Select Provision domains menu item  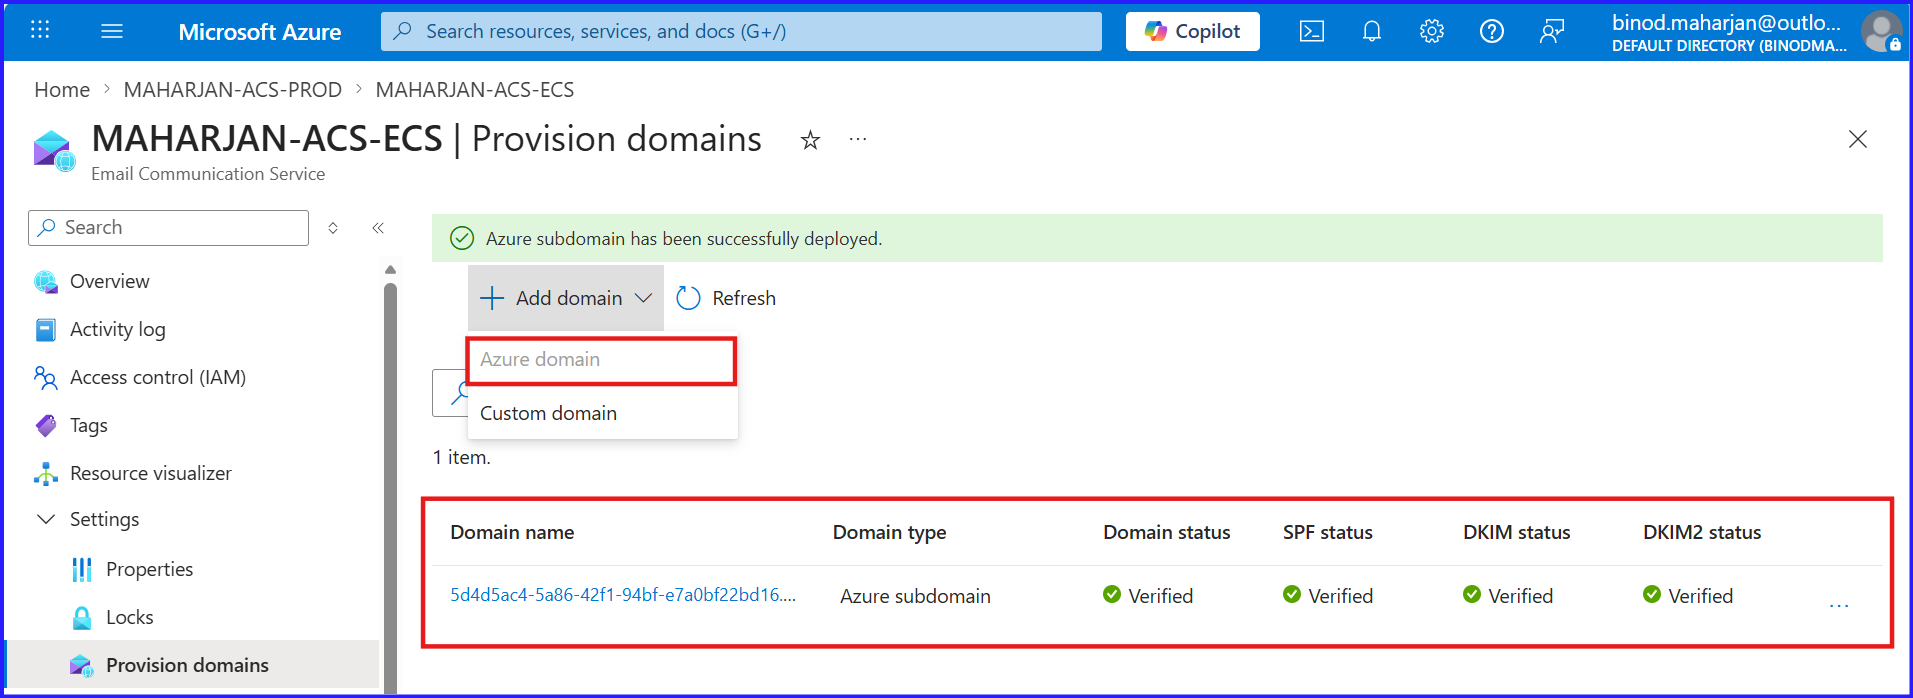point(194,665)
